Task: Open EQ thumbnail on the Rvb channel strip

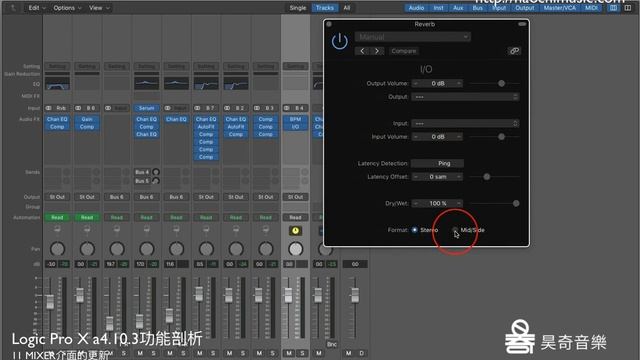Action: click(x=57, y=84)
